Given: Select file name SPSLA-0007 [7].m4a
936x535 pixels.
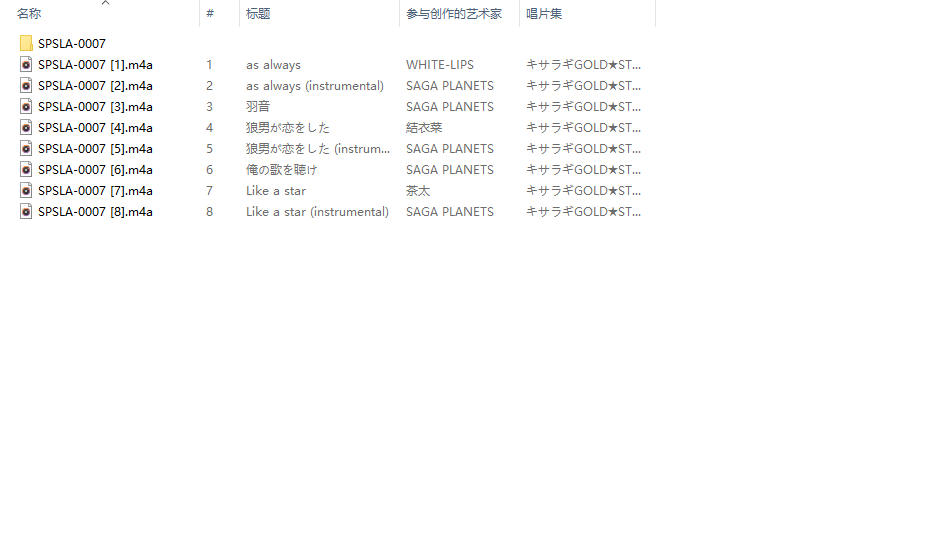Looking at the screenshot, I should pyautogui.click(x=95, y=190).
